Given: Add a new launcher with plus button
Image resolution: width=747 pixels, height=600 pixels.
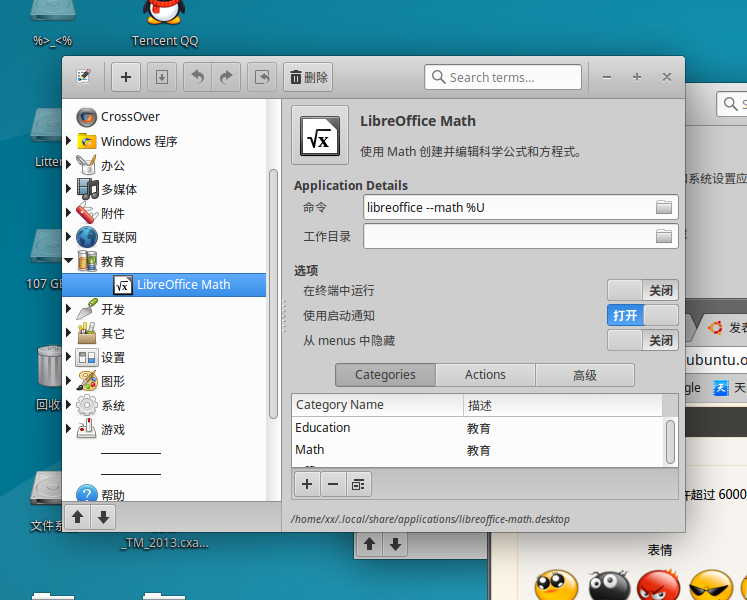Looking at the screenshot, I should coord(126,77).
